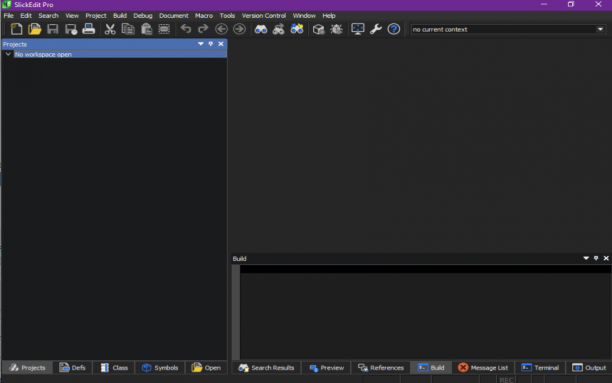Open the Debug menu
The width and height of the screenshot is (612, 383).
click(x=143, y=16)
